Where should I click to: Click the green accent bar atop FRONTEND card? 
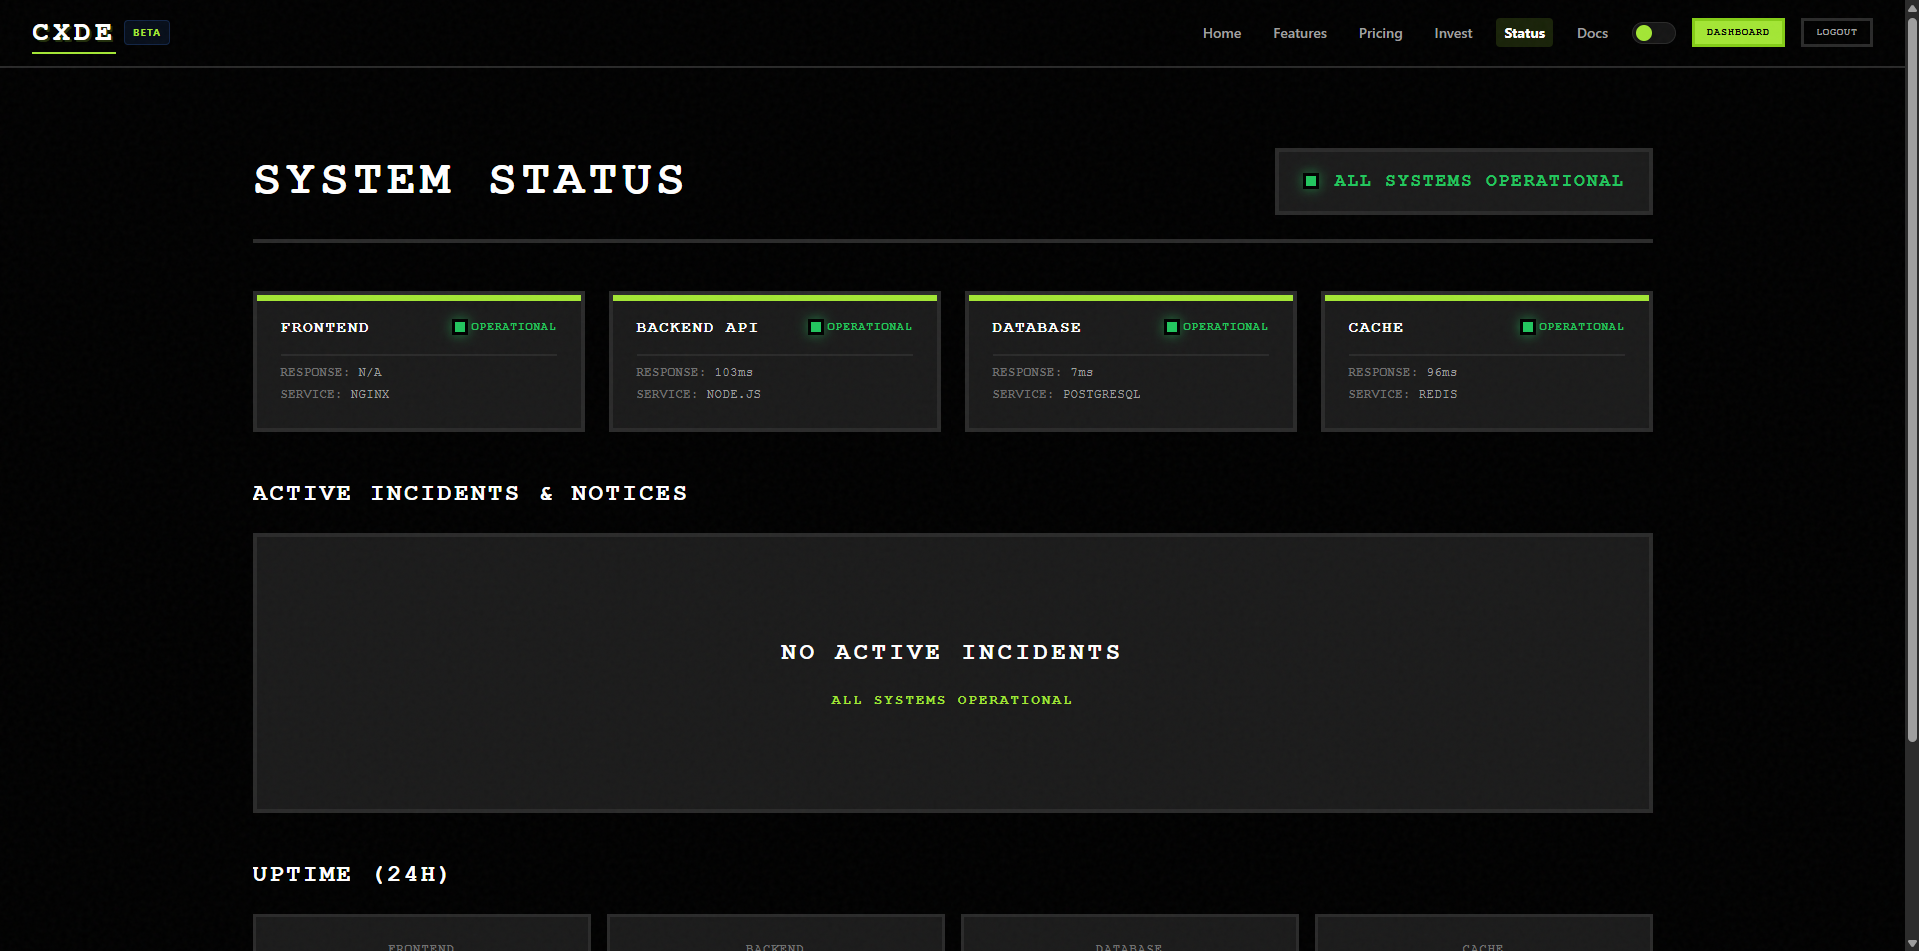tap(418, 296)
